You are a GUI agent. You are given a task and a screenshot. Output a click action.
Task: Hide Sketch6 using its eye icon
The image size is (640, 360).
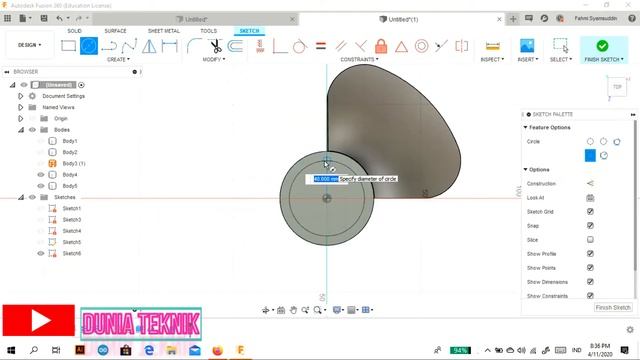[x=41, y=253]
